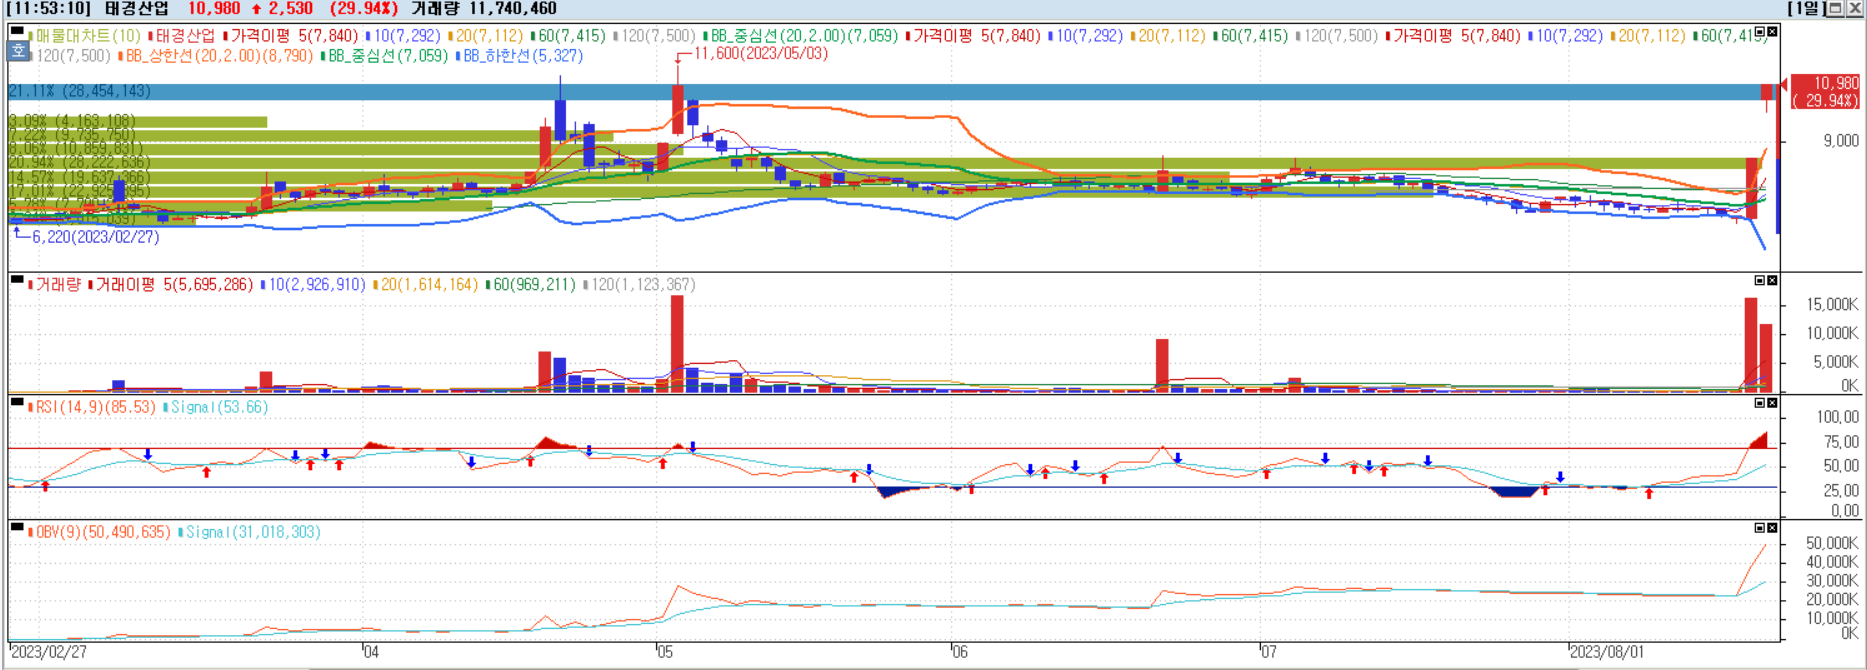This screenshot has height=670, width=1867.
Task: Click the 15,000K volume axis label
Action: [1832, 305]
